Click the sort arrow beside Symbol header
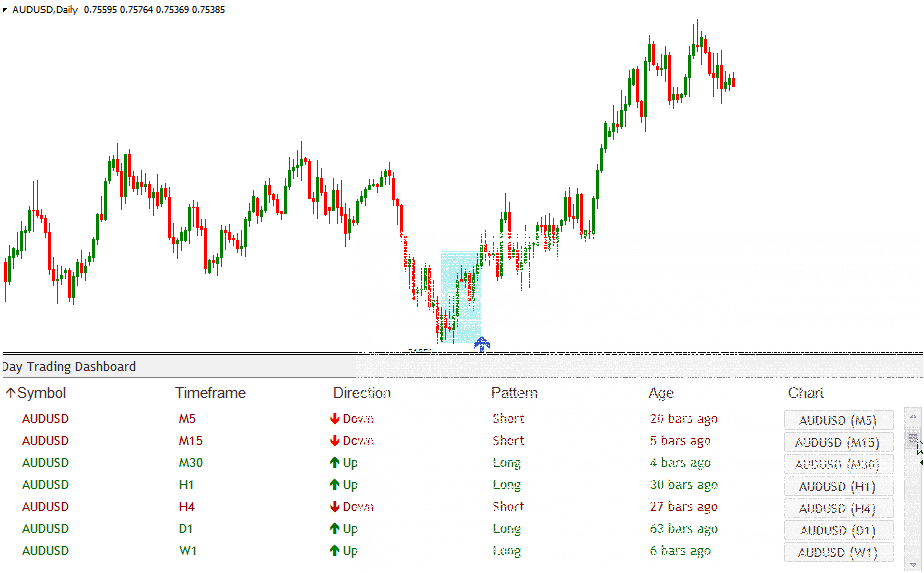Viewport: 924px width, 573px height. (10, 393)
